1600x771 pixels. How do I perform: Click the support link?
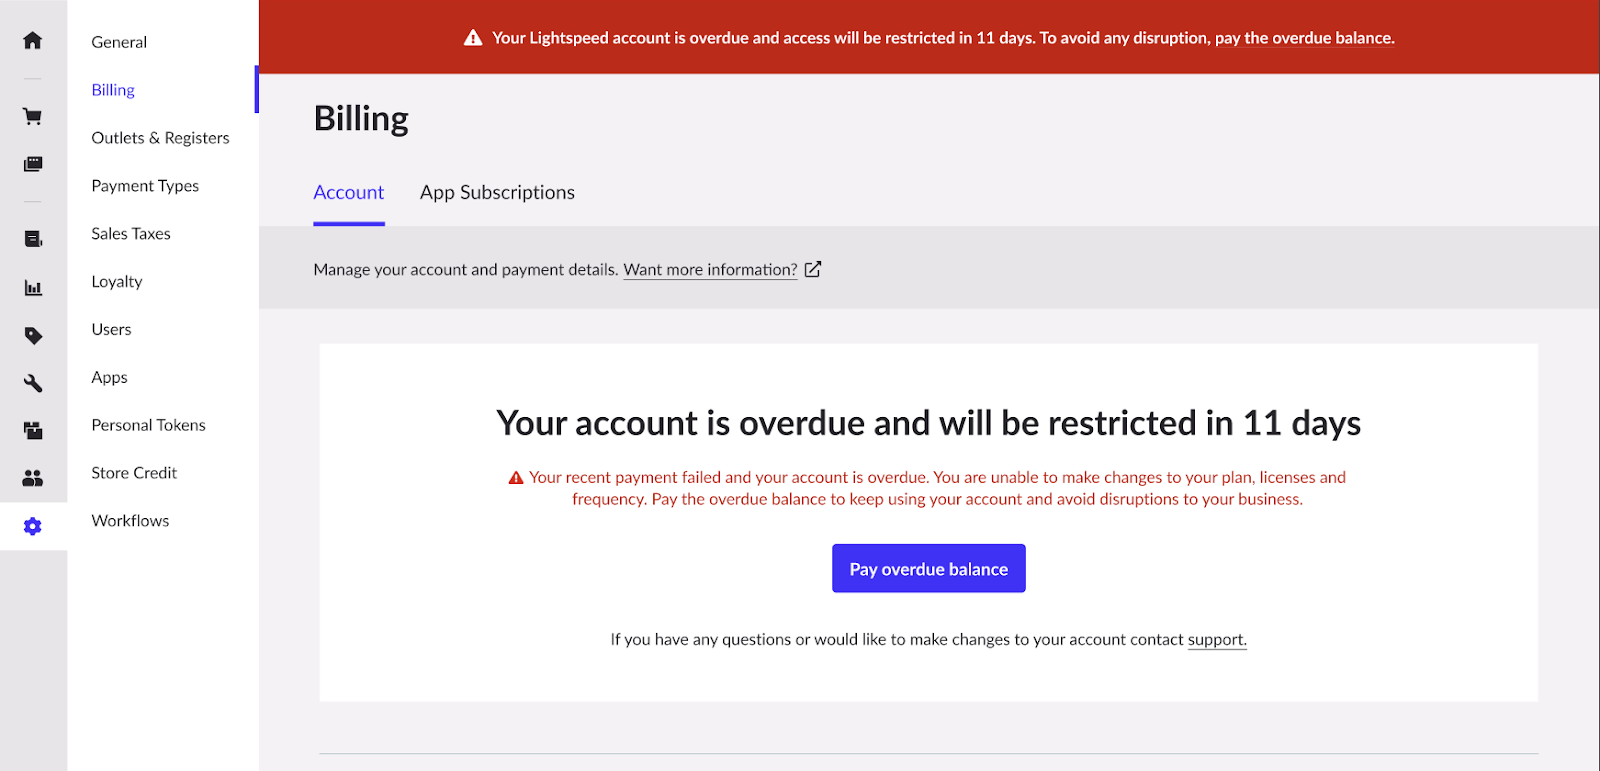pos(1217,639)
